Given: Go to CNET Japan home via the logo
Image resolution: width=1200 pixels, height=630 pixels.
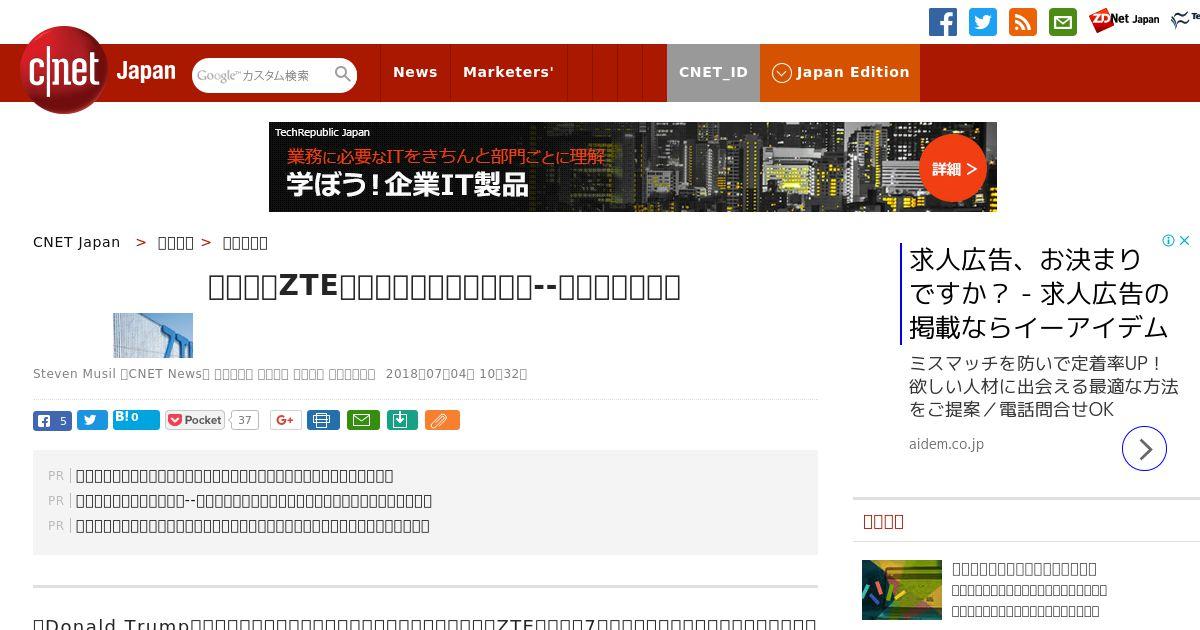Looking at the screenshot, I should 98,71.
